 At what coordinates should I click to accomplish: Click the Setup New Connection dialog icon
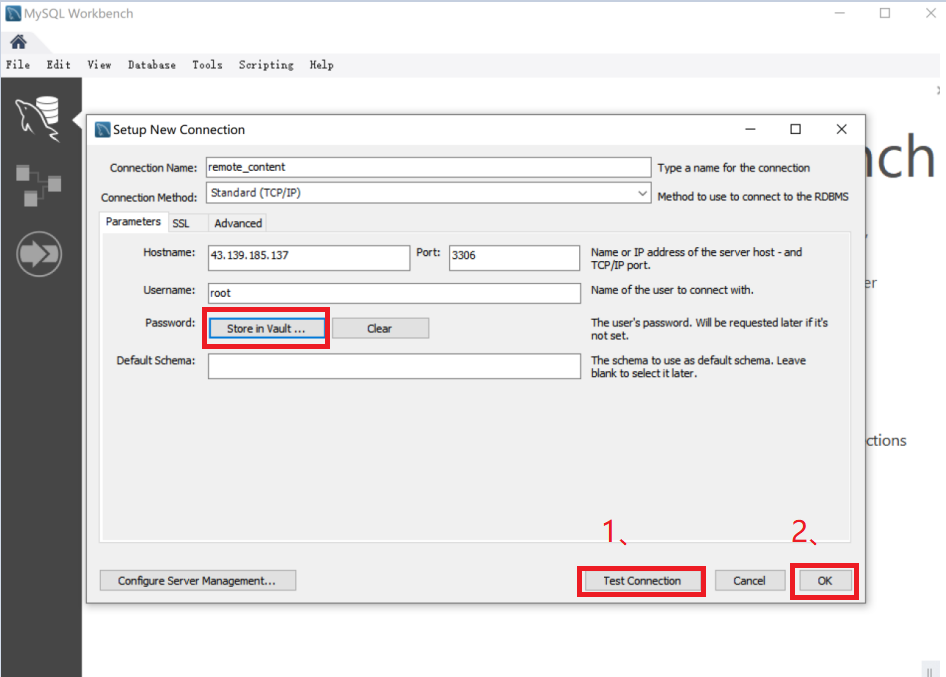tap(103, 130)
